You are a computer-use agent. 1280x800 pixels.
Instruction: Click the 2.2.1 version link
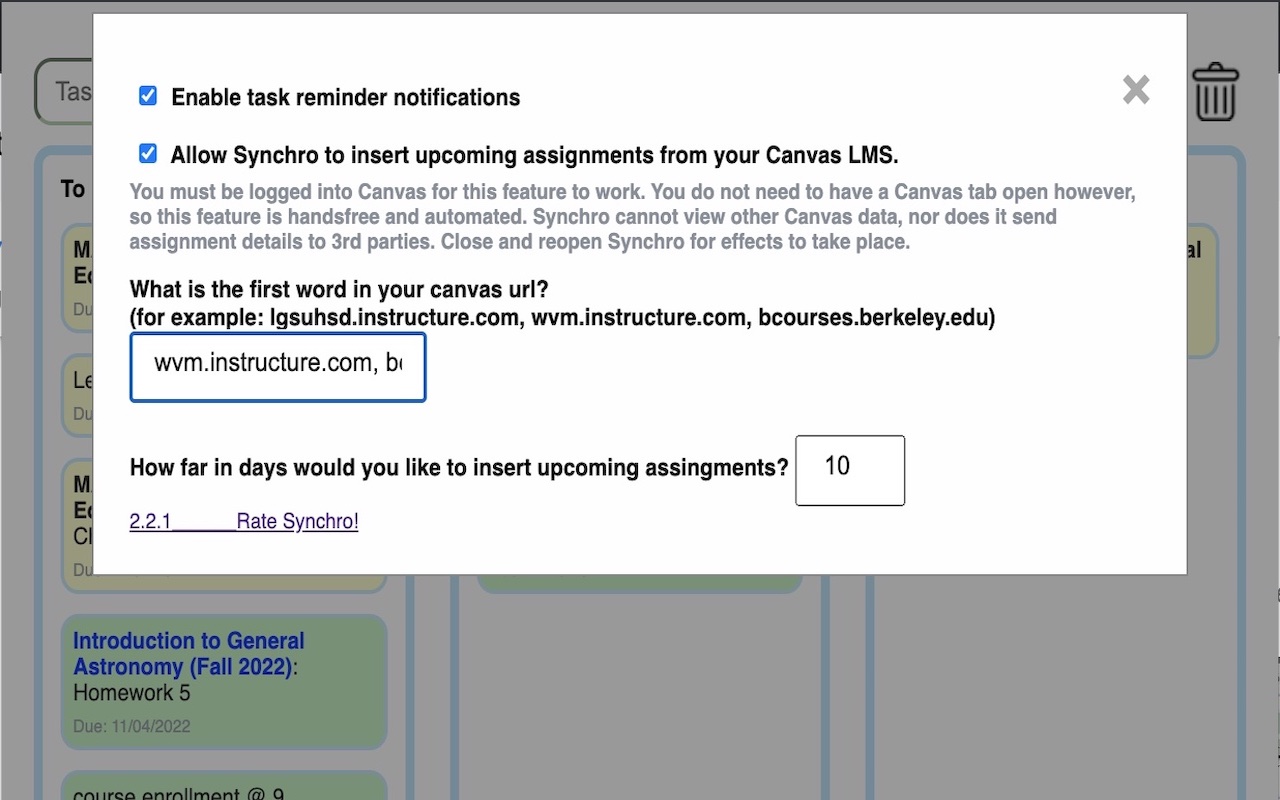click(150, 521)
